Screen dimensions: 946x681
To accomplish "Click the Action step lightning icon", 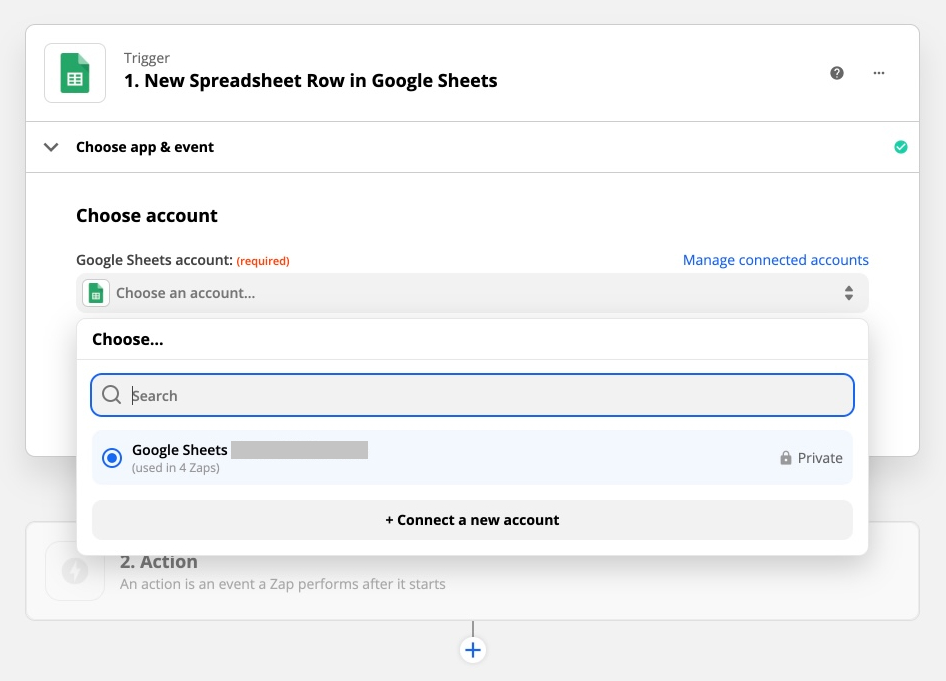I will pyautogui.click(x=75, y=571).
